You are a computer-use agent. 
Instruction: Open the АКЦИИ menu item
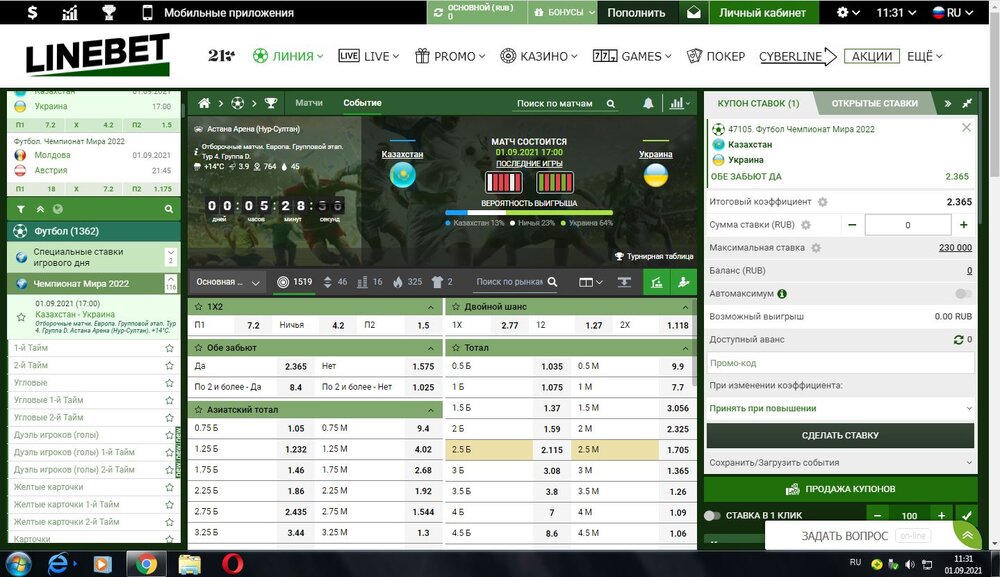(x=872, y=56)
